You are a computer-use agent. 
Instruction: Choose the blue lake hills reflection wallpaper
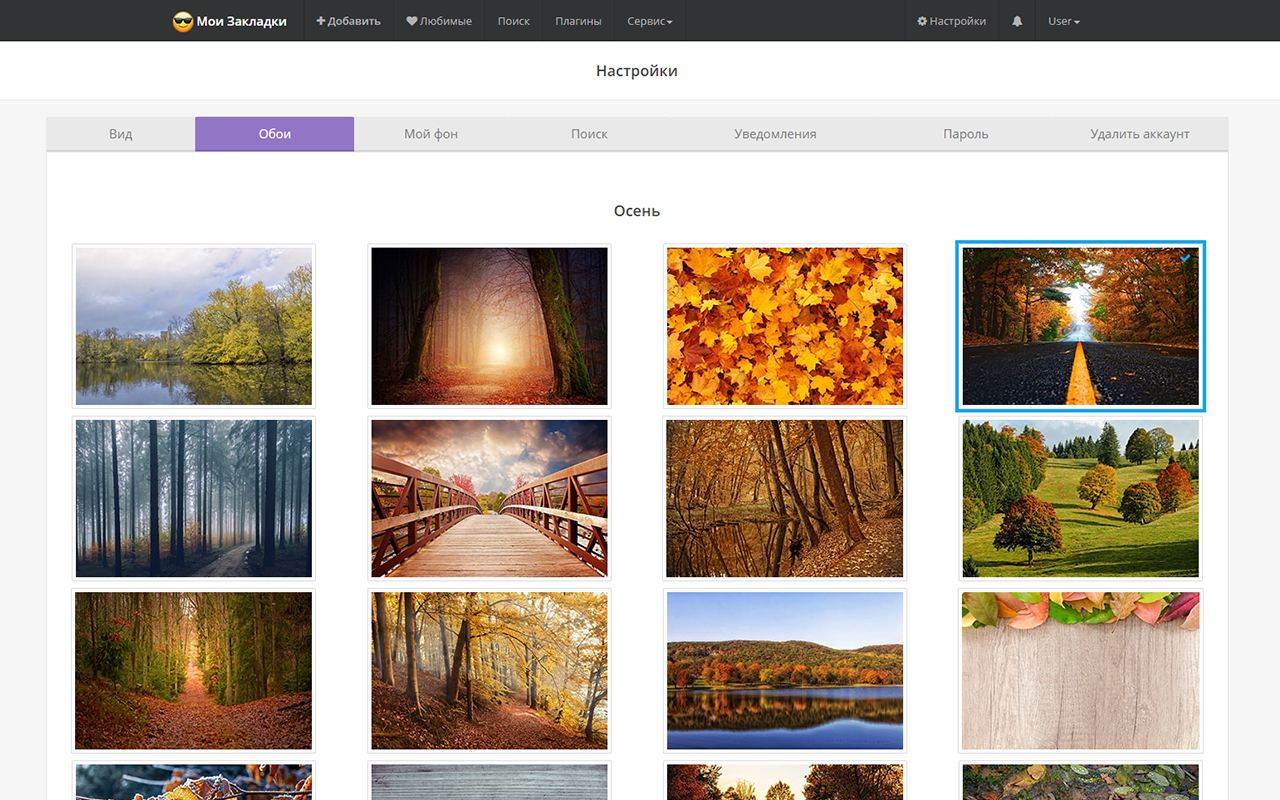(x=785, y=671)
